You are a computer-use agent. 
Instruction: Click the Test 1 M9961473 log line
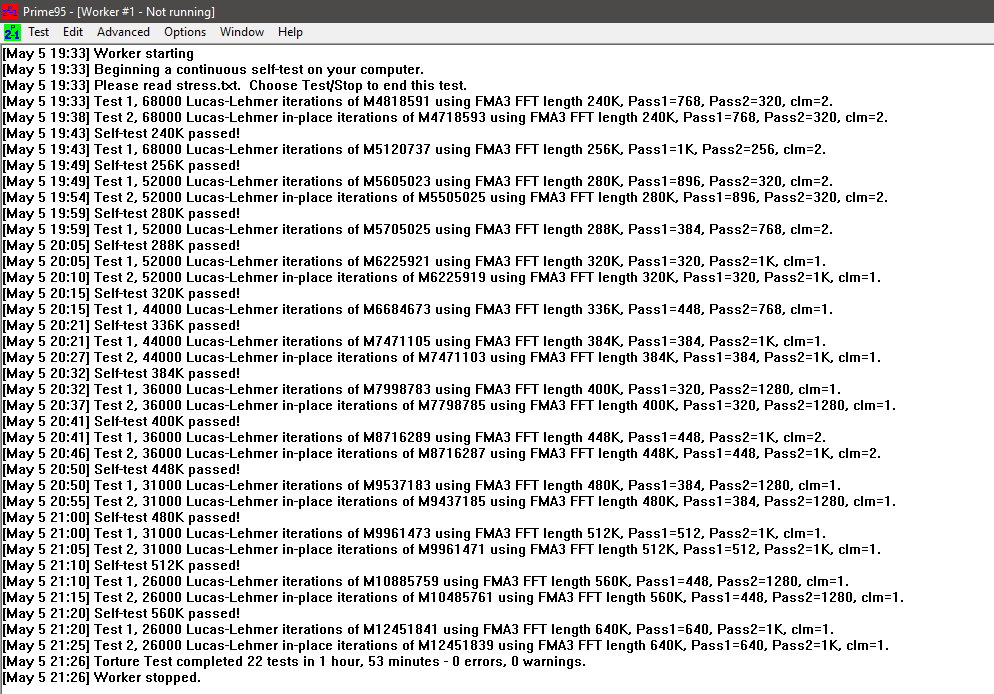point(414,534)
